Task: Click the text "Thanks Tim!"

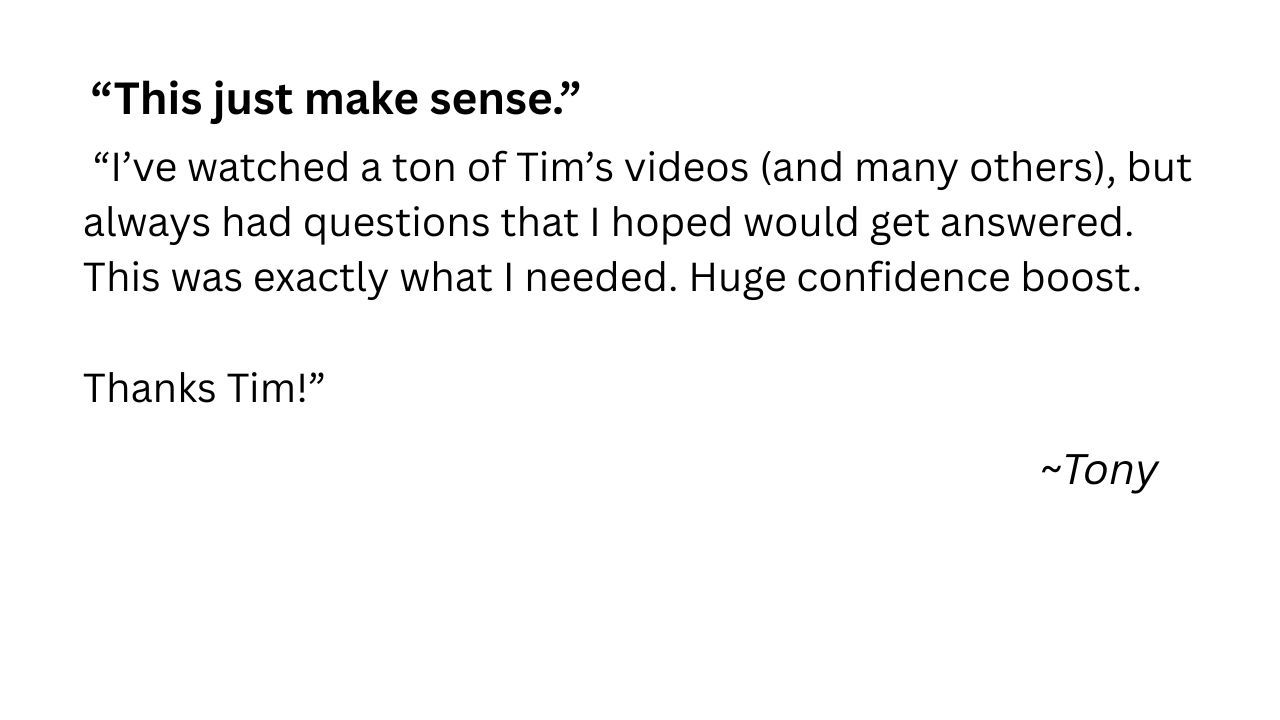Action: click(204, 388)
